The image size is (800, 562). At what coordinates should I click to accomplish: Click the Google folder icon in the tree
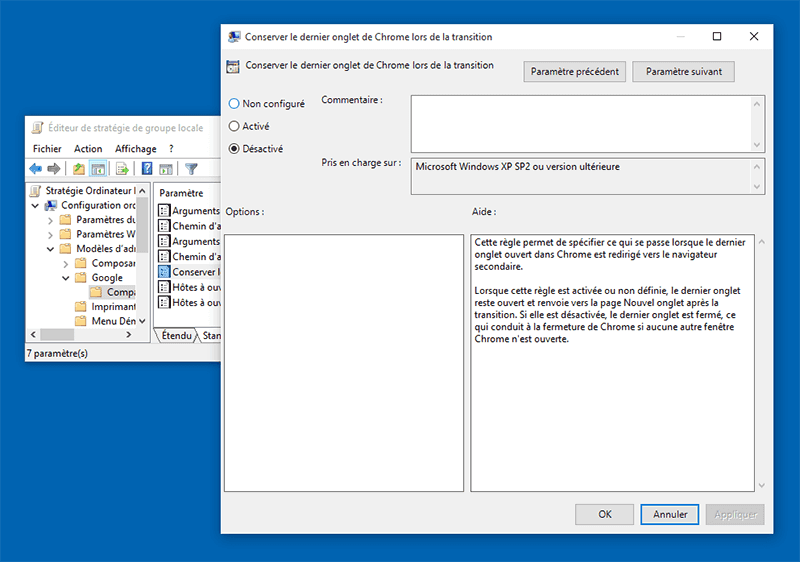81,278
